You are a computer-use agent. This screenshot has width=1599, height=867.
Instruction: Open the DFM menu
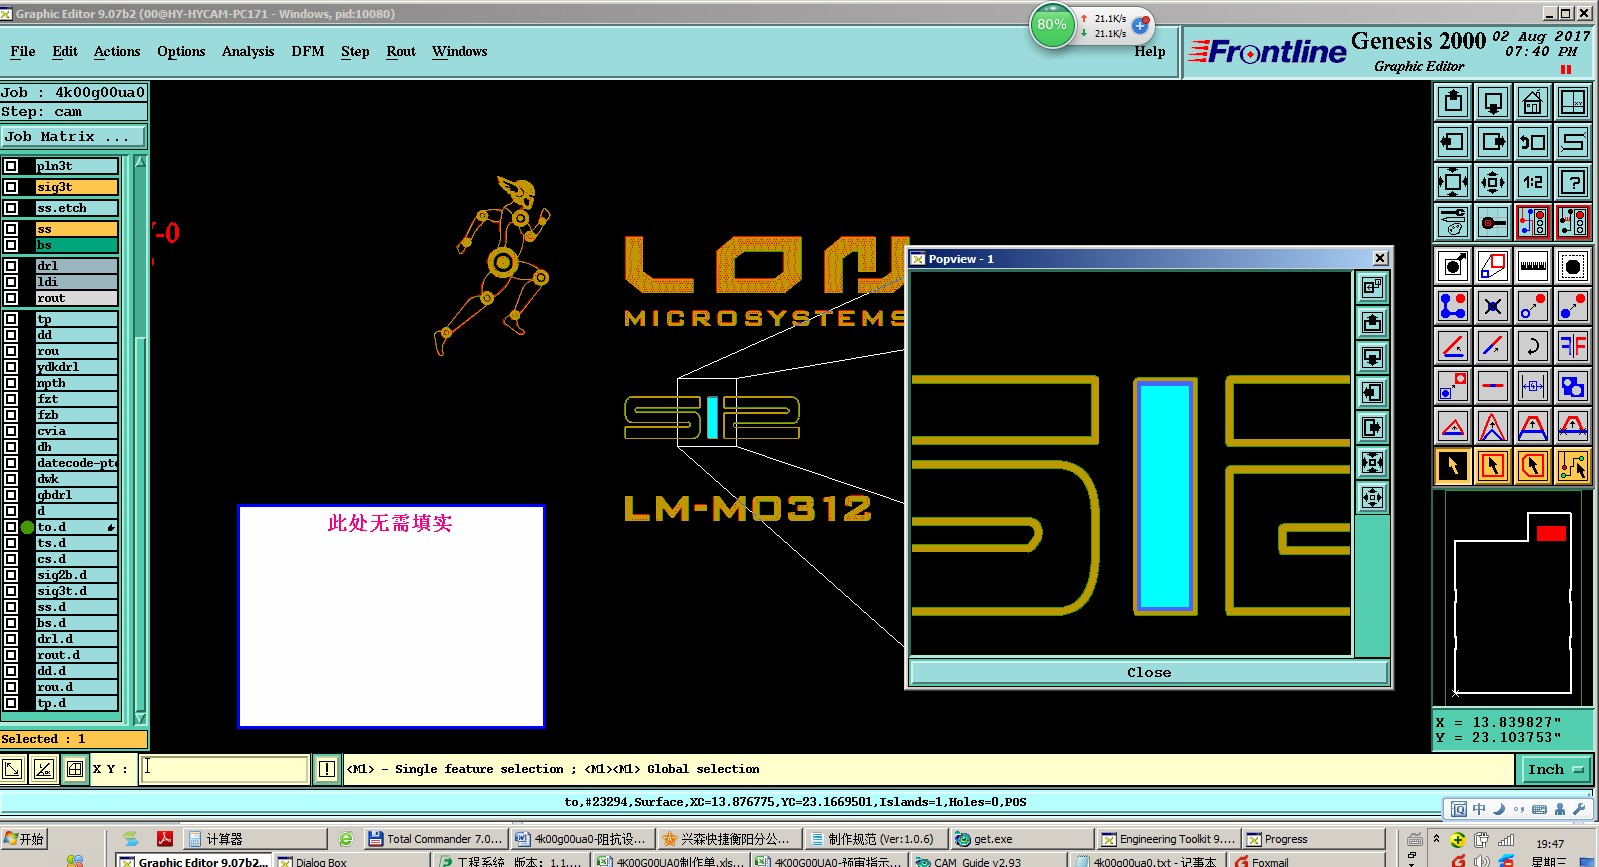click(308, 51)
